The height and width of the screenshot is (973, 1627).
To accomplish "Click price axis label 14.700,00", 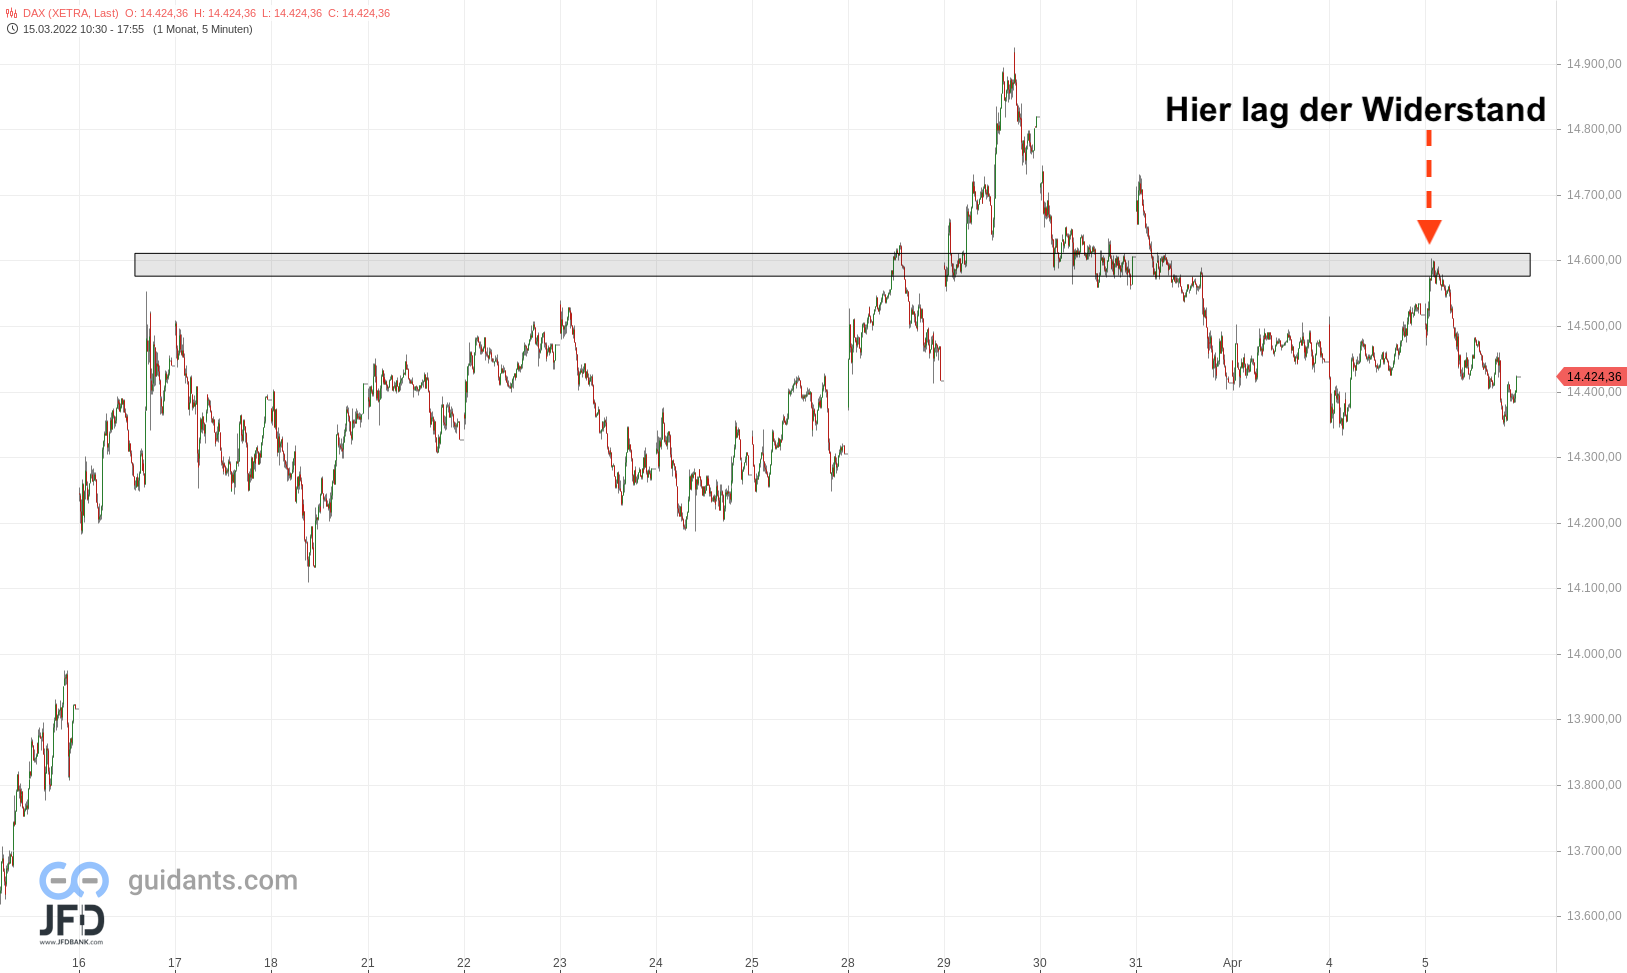I will (x=1594, y=195).
